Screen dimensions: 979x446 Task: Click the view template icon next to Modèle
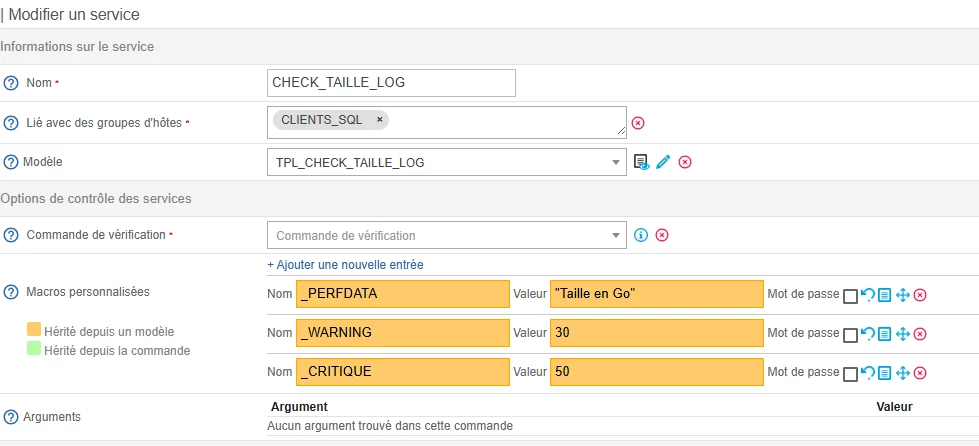(642, 162)
